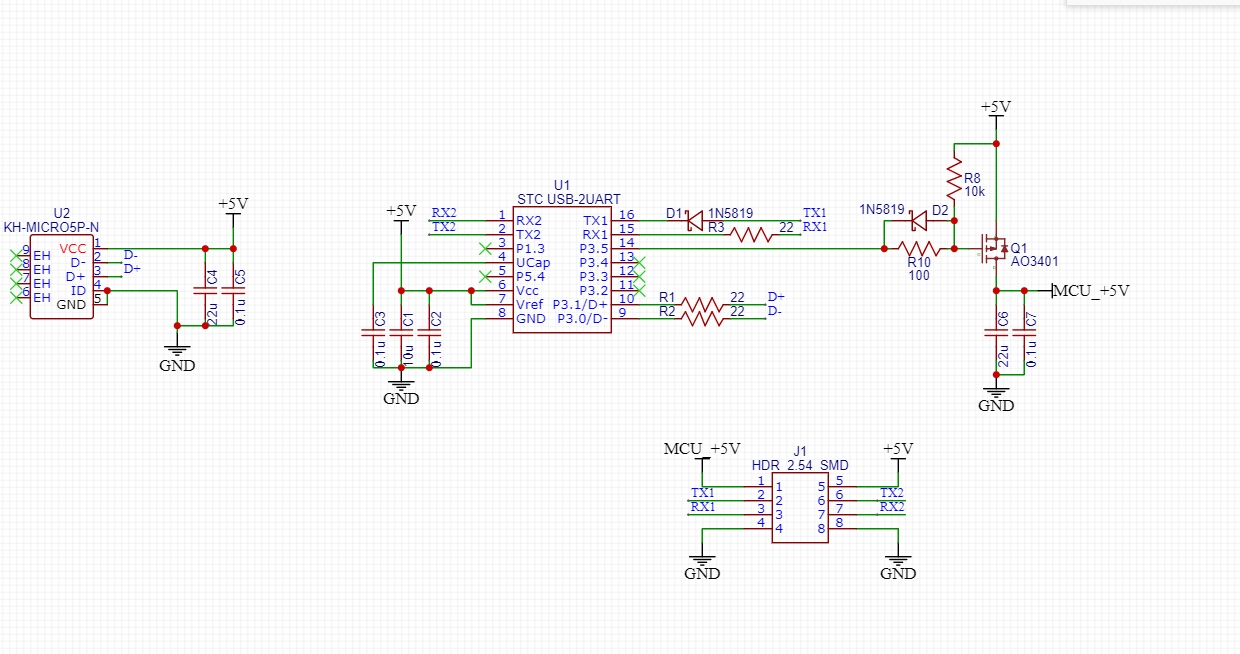
Task: Select the R10 100 ohm resistor symbol
Action: (x=920, y=248)
